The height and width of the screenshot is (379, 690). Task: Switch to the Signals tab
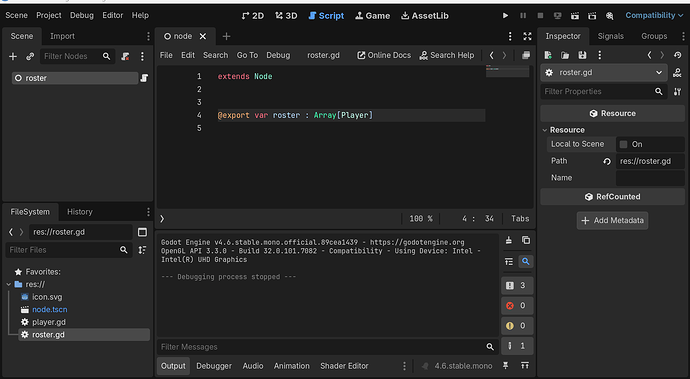coord(610,36)
